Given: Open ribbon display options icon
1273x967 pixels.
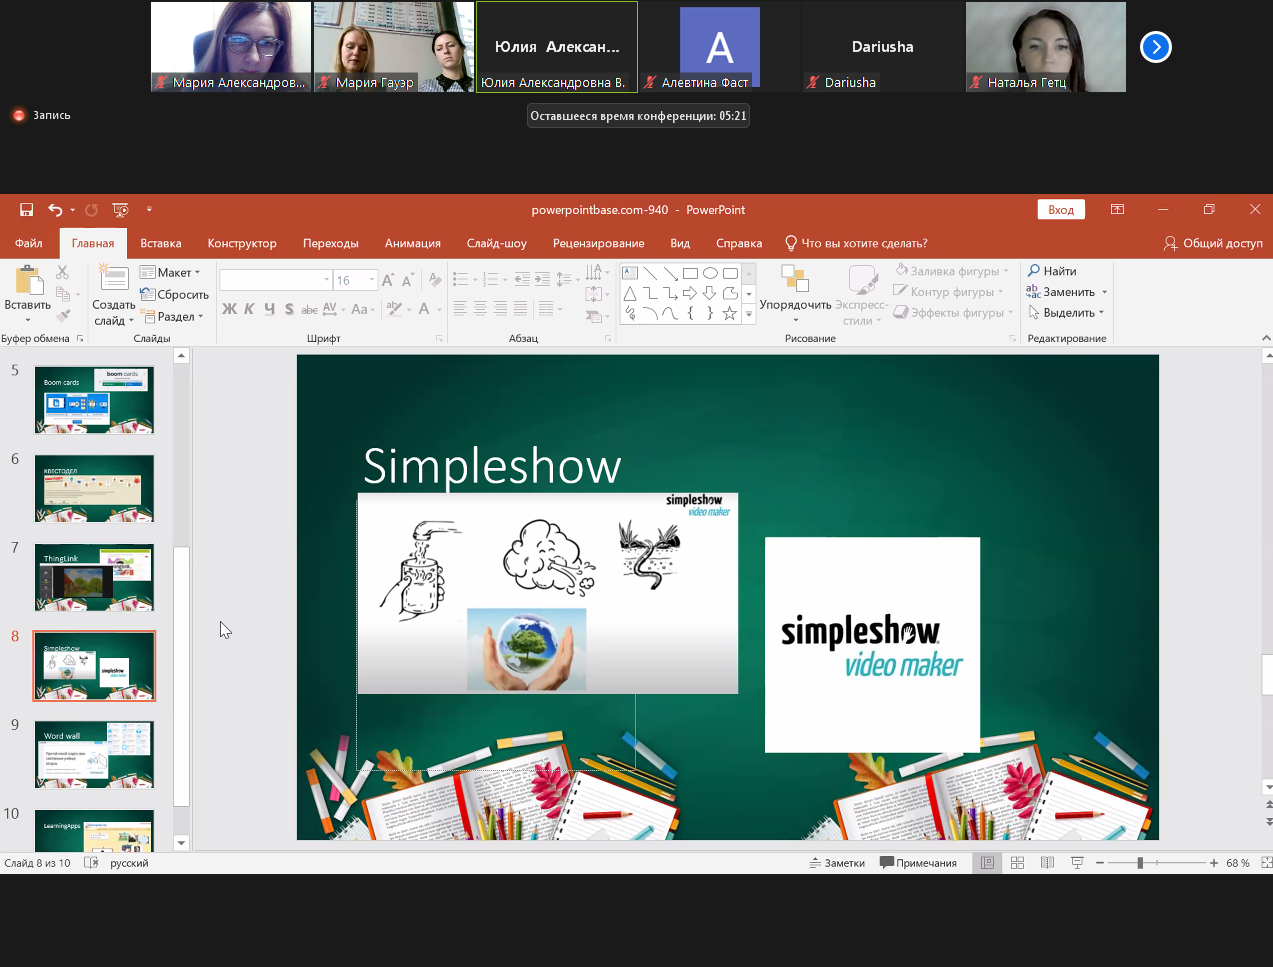Looking at the screenshot, I should click(x=1117, y=210).
